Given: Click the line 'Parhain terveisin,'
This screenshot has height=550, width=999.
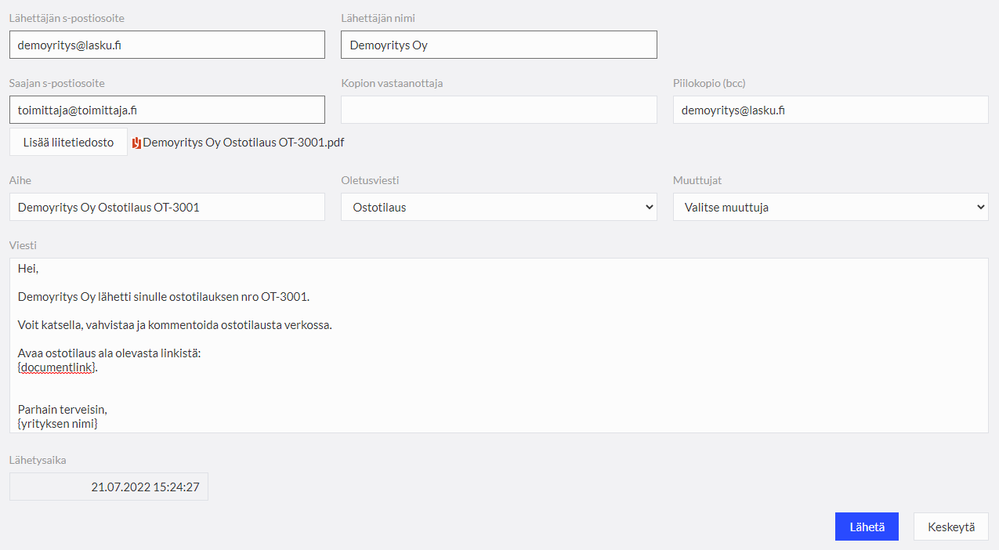Looking at the screenshot, I should click(x=62, y=409).
